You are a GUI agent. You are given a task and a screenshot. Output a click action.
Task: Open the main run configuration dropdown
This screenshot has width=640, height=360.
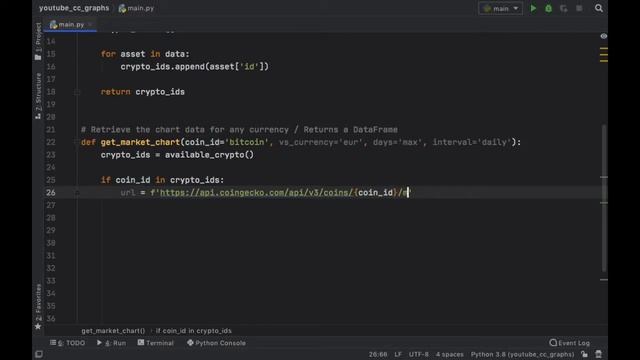click(500, 8)
